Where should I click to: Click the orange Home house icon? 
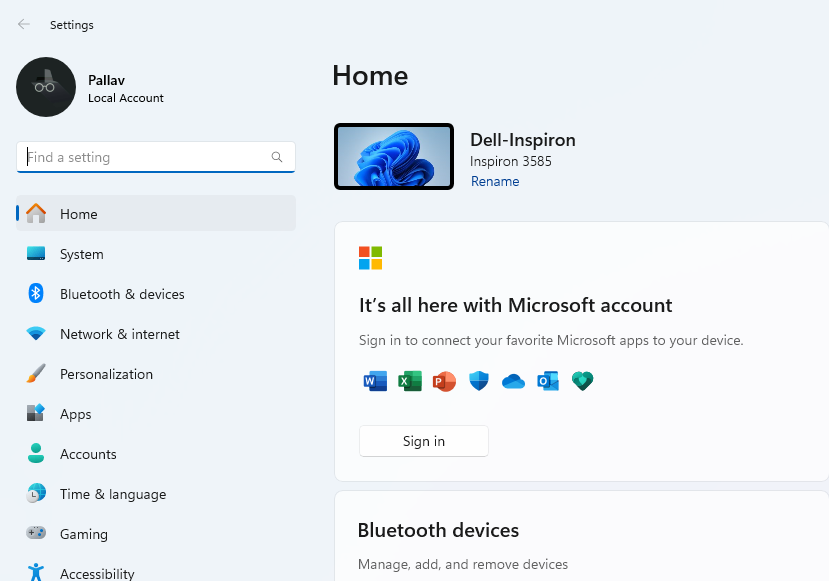point(36,214)
